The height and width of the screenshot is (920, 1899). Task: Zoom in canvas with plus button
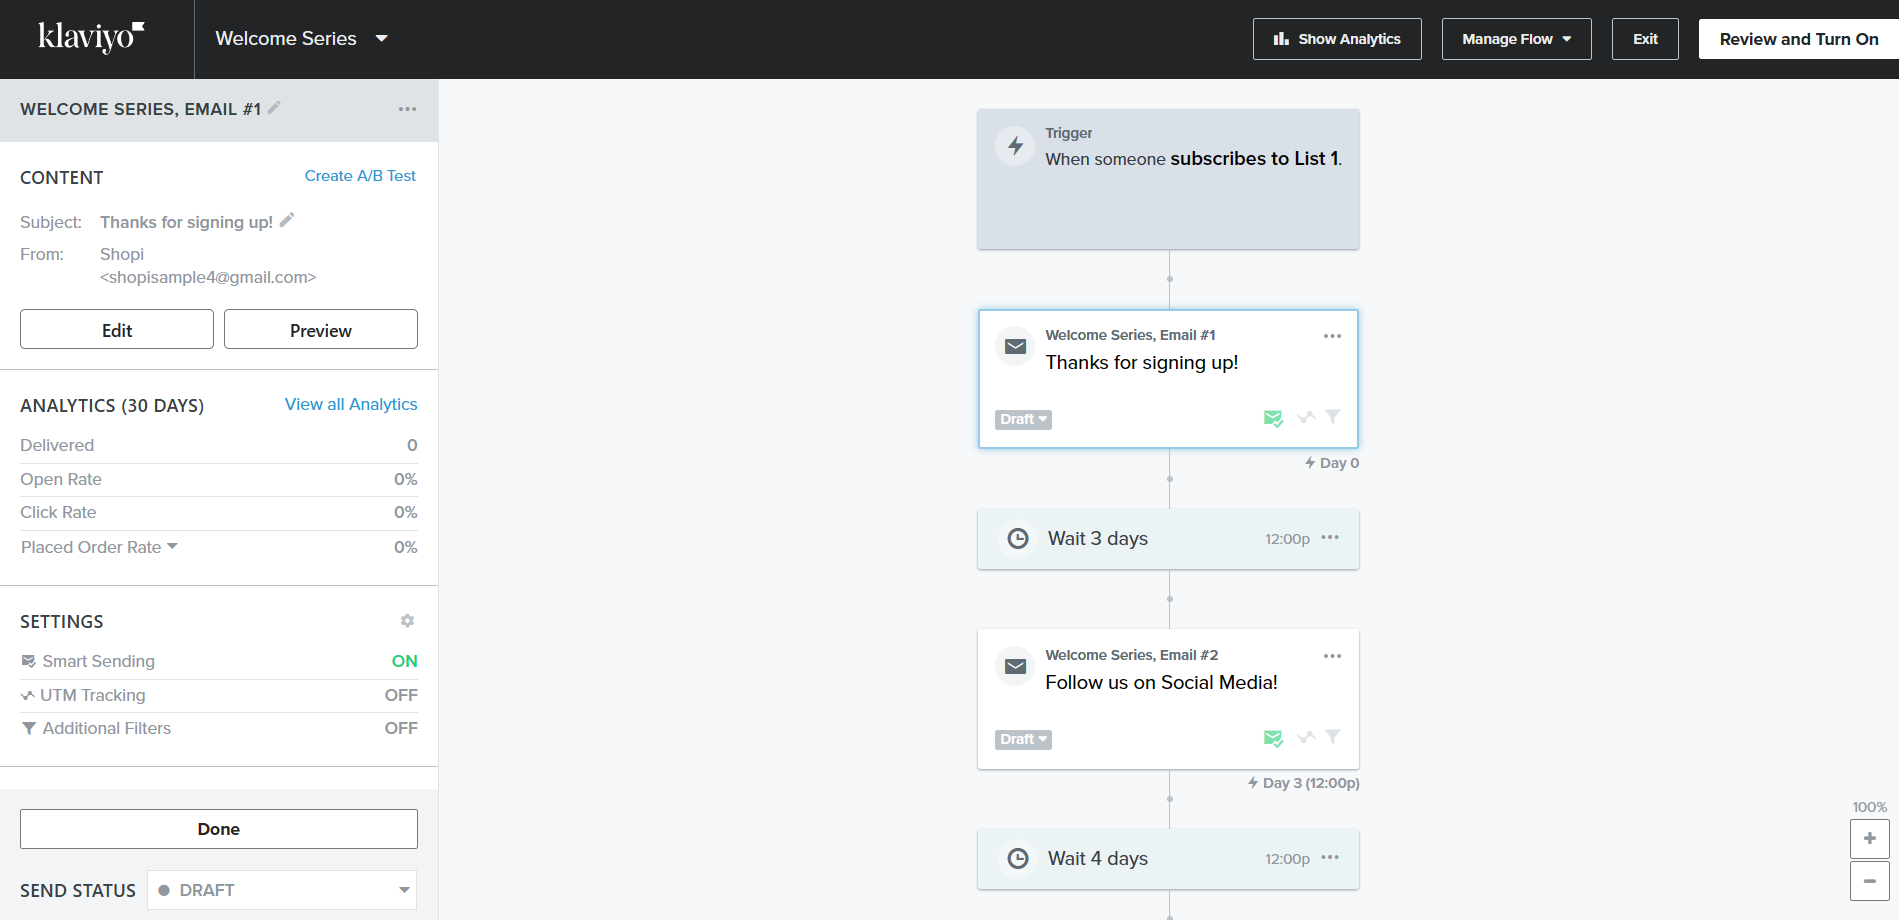(1870, 839)
